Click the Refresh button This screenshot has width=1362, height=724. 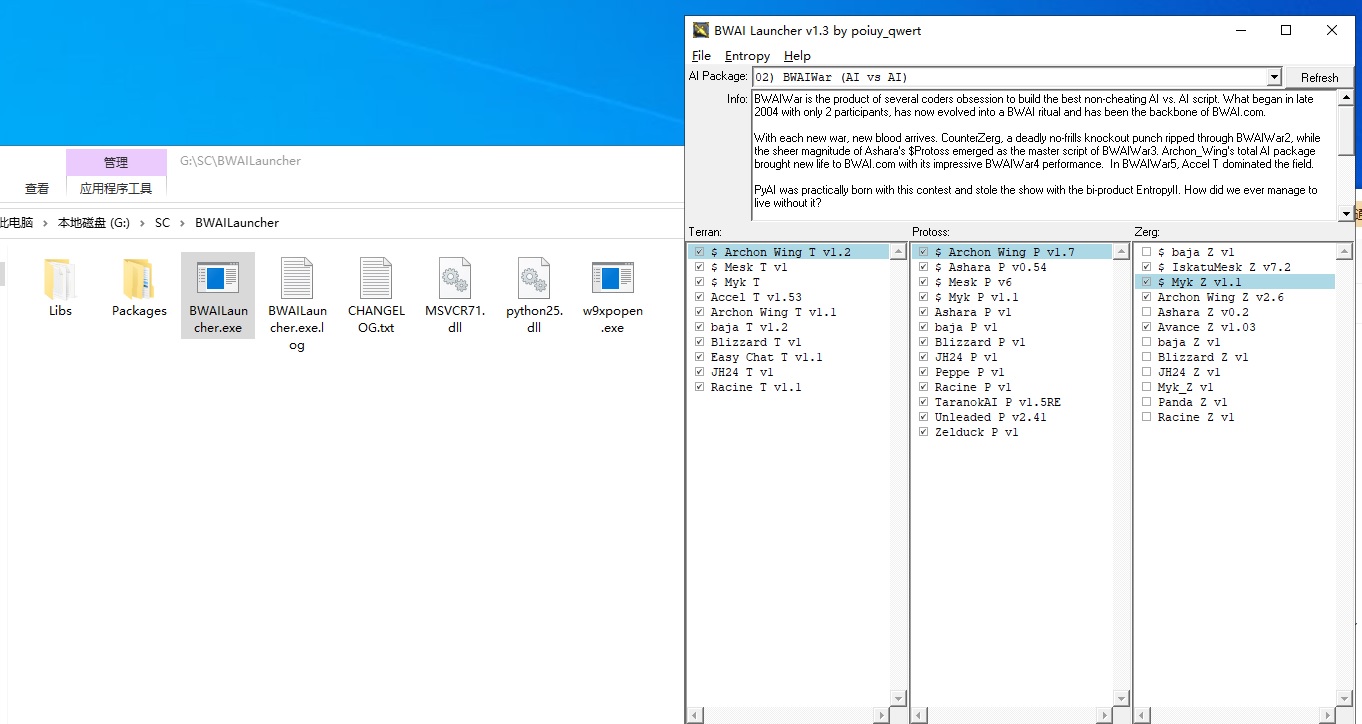coord(1319,77)
